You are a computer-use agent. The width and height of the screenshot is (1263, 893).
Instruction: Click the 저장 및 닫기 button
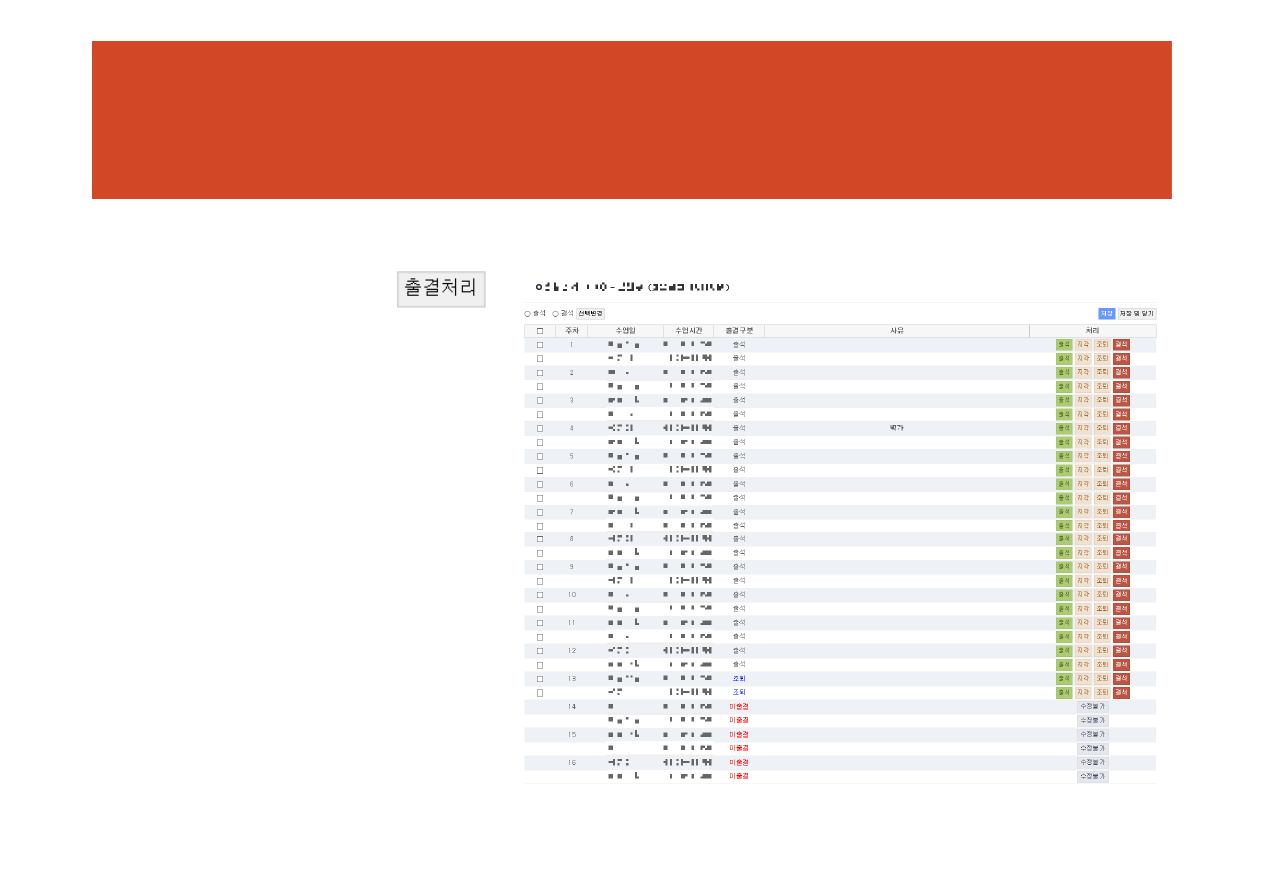(1136, 314)
